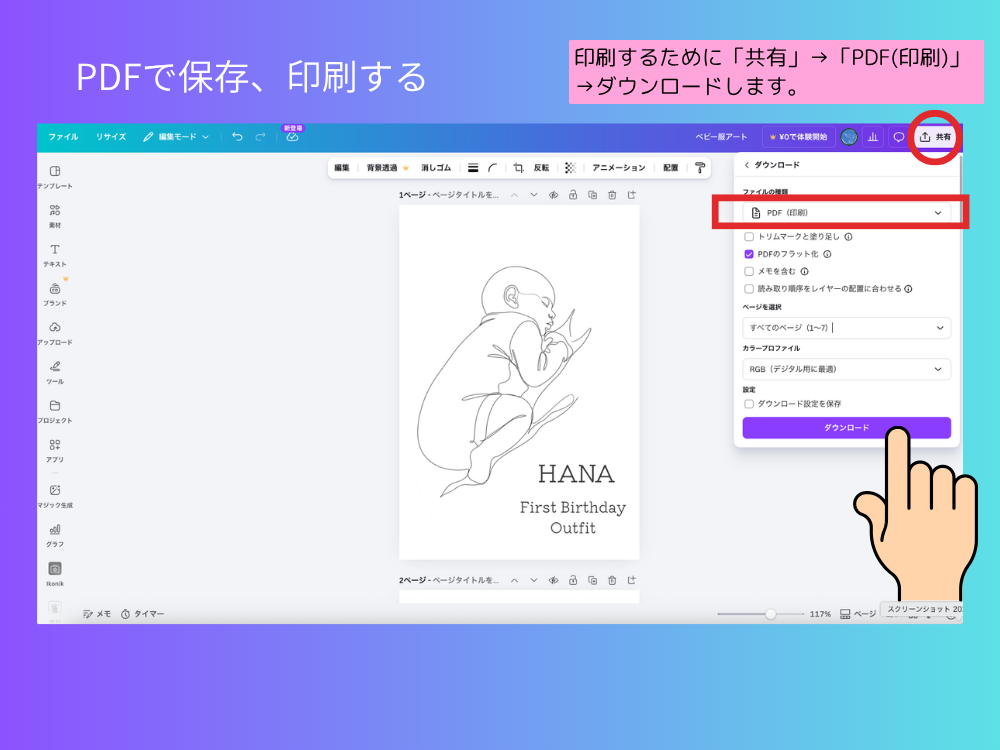This screenshot has width=1000, height=750.
Task: Open the アップロード (Uploads) sidebar panel
Action: (x=55, y=333)
